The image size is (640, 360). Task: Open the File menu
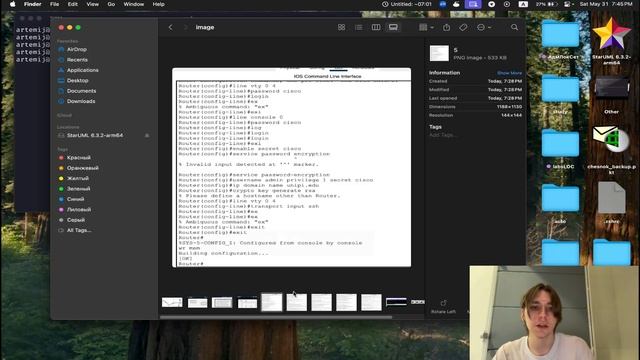(x=54, y=4)
